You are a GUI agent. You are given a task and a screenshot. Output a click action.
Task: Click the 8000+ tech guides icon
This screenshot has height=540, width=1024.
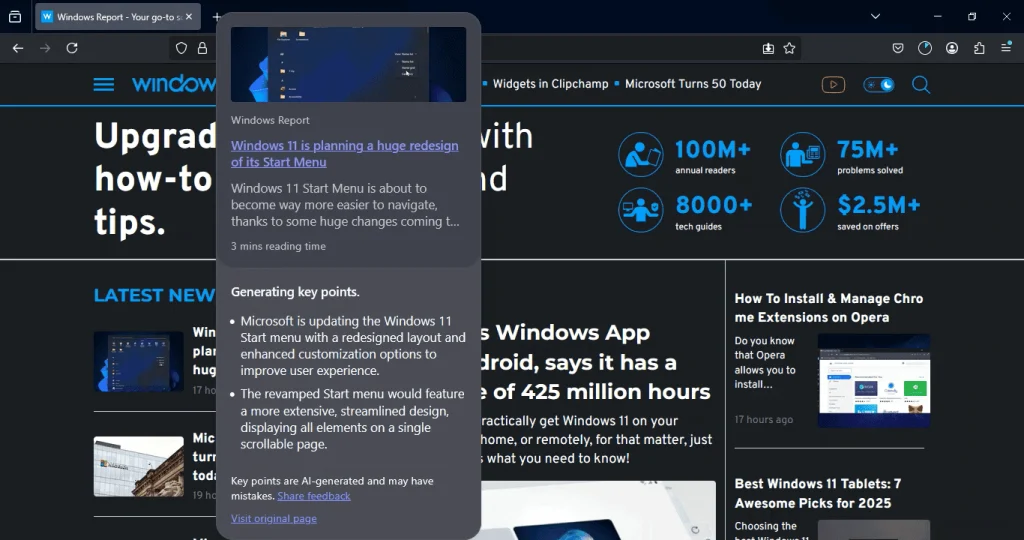[x=641, y=210]
